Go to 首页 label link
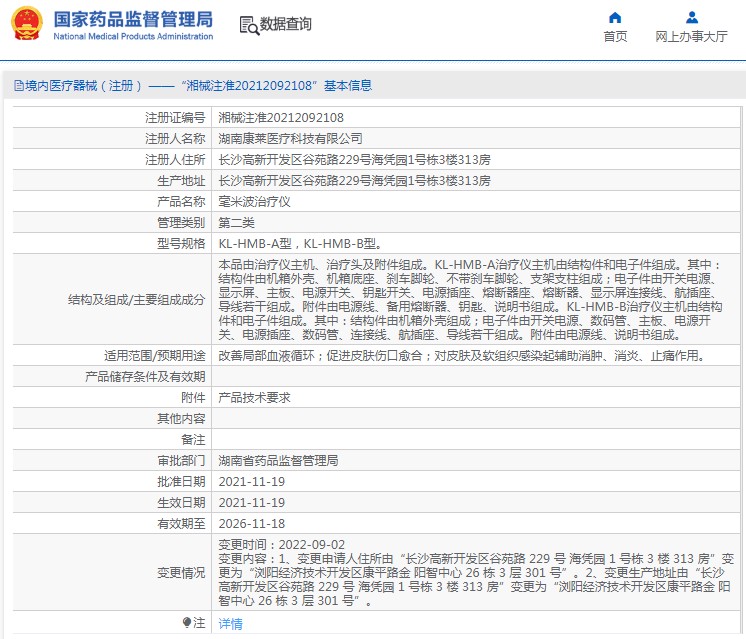The height and width of the screenshot is (639, 746). pyautogui.click(x=615, y=37)
